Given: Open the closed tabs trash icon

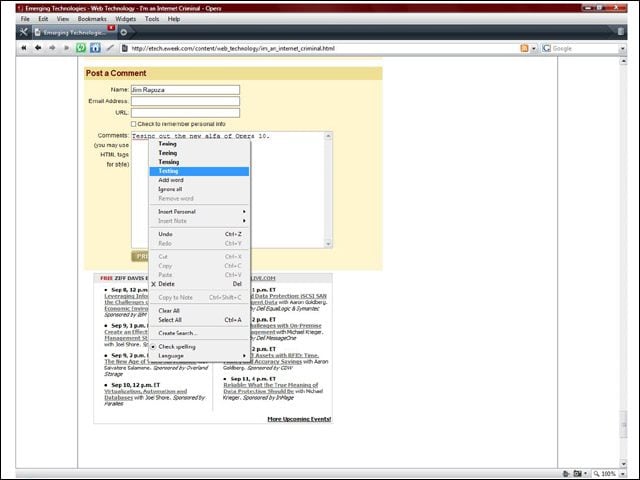Looking at the screenshot, I should 620,32.
